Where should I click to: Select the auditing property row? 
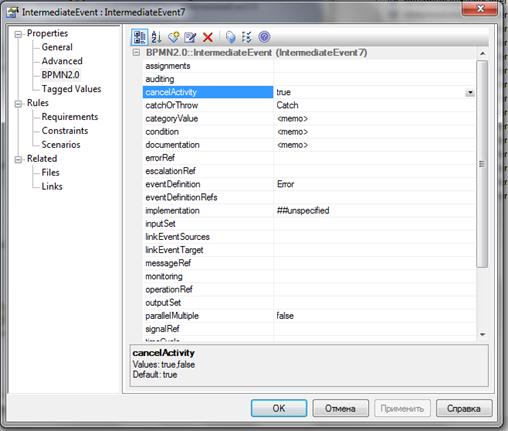click(308, 79)
